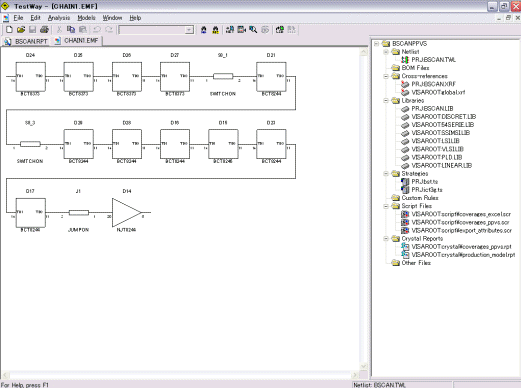Click the horizontal scrollbar right arrow

pos(355,375)
